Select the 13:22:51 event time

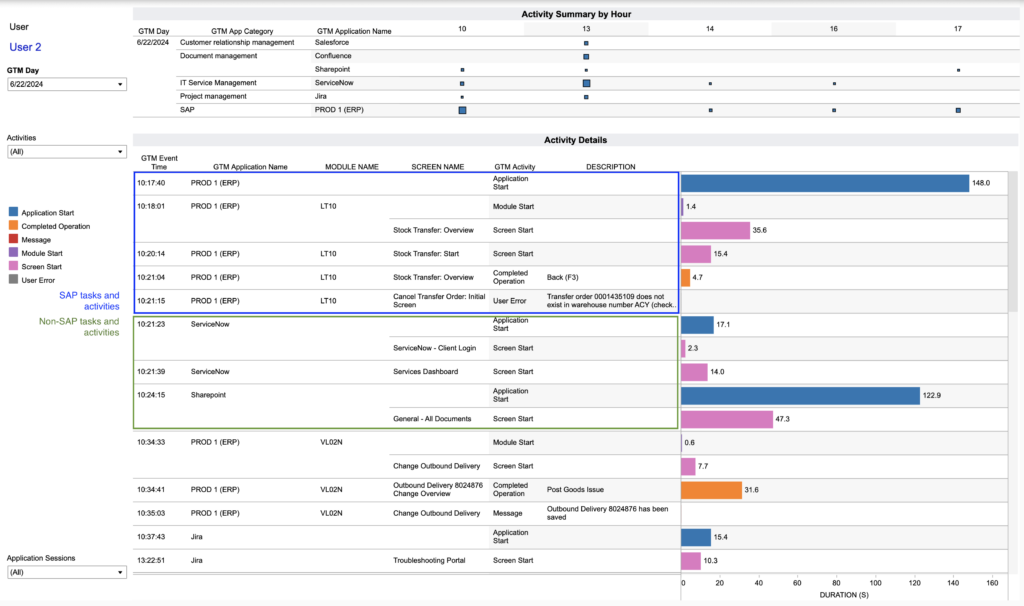pos(151,560)
